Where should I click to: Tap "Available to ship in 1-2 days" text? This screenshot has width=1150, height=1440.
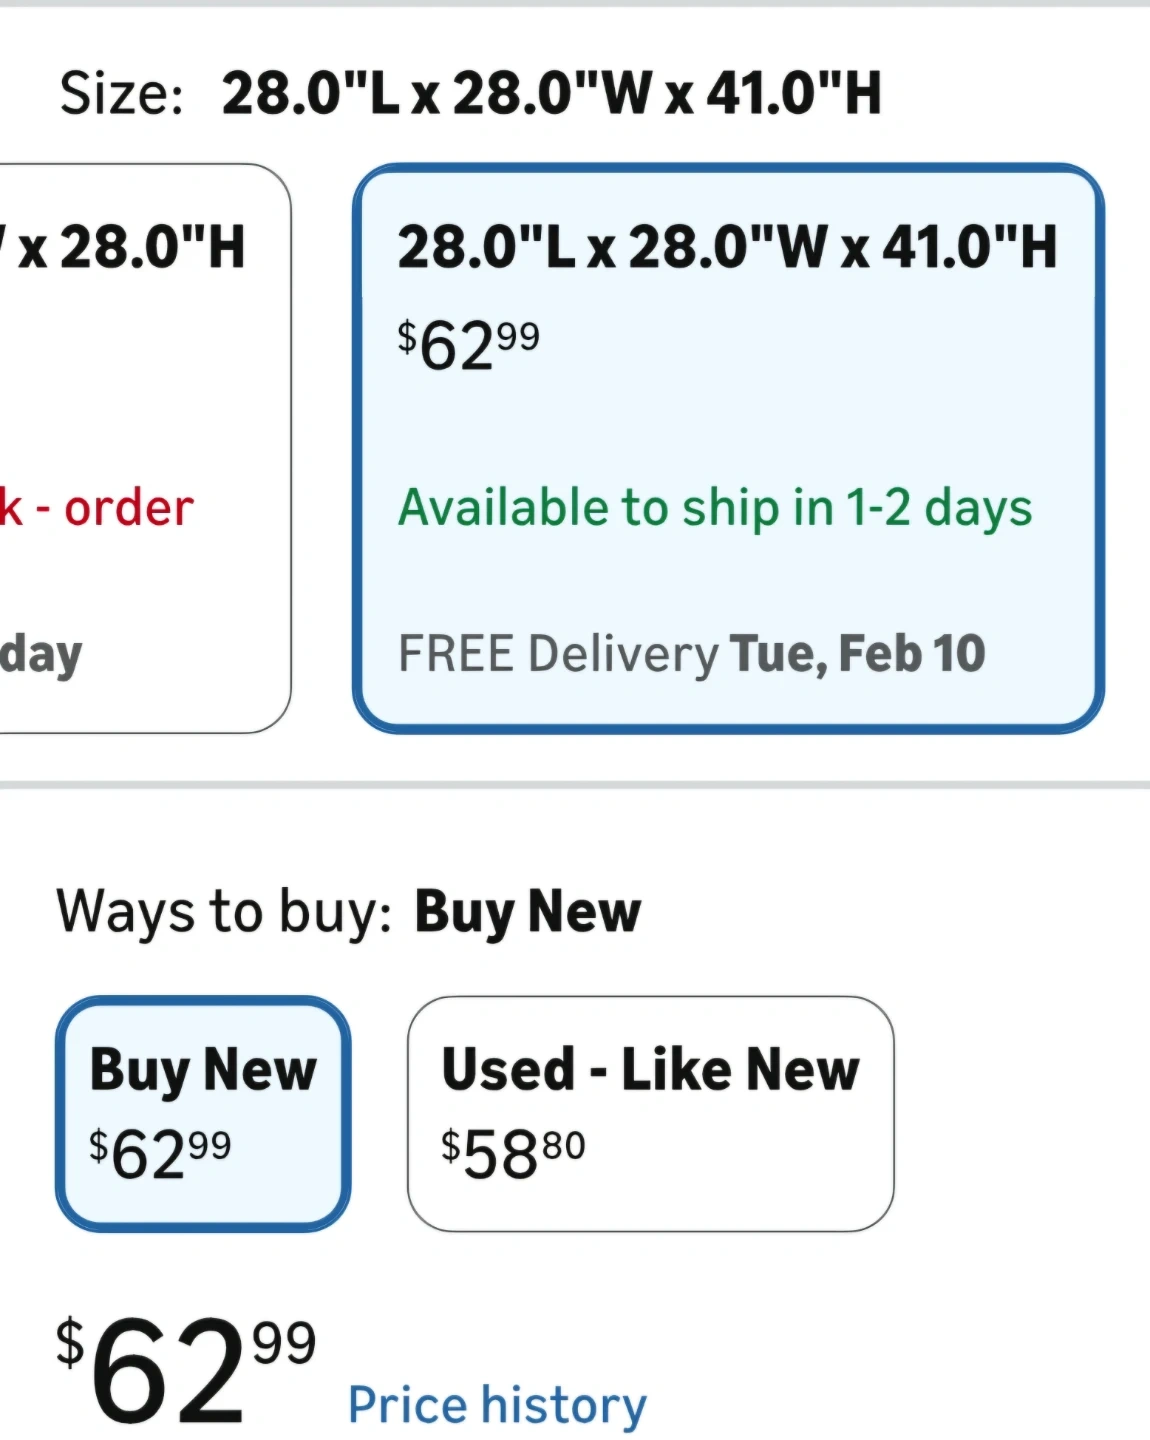(715, 508)
